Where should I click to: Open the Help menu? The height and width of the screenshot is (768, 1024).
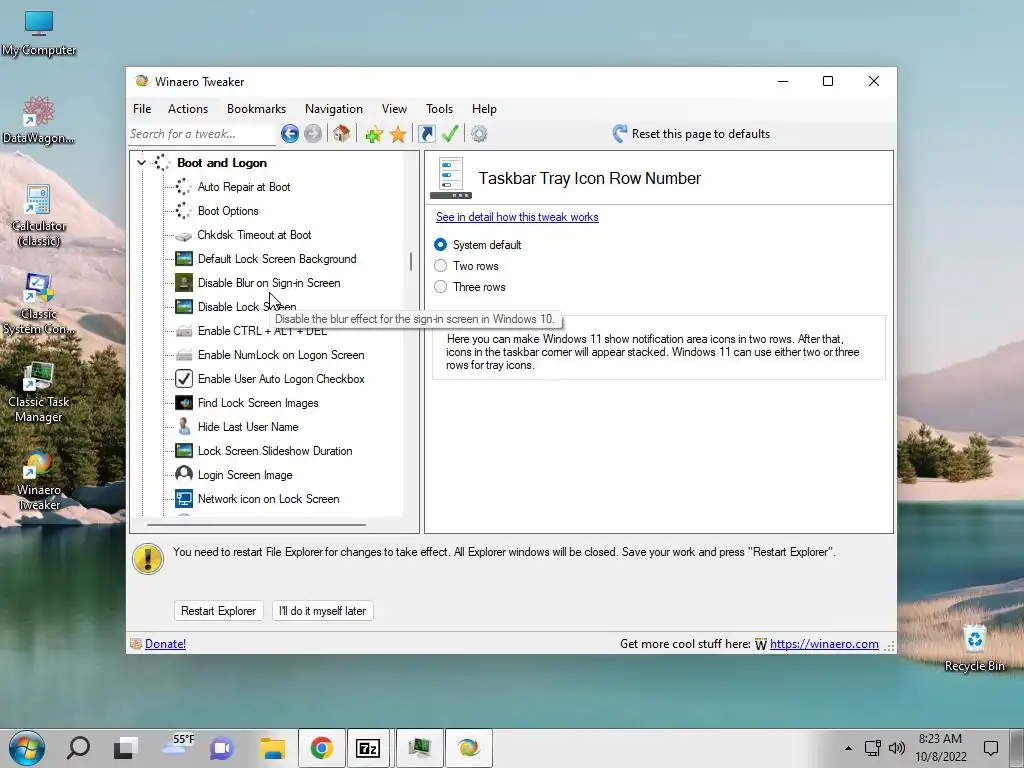[484, 109]
